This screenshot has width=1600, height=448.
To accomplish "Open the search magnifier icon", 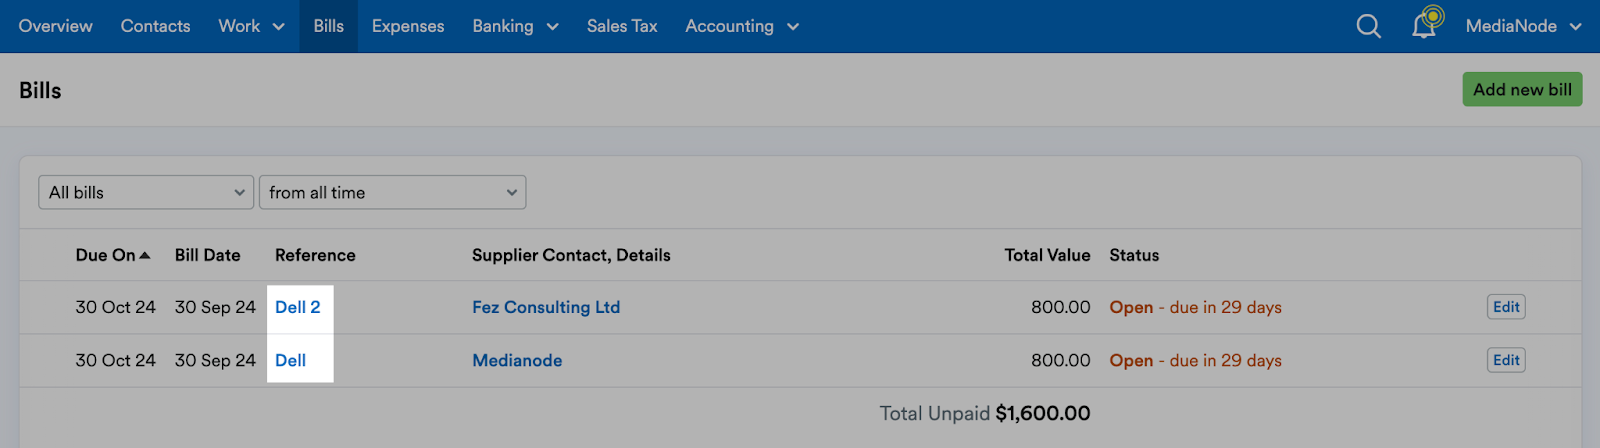I will [x=1368, y=26].
